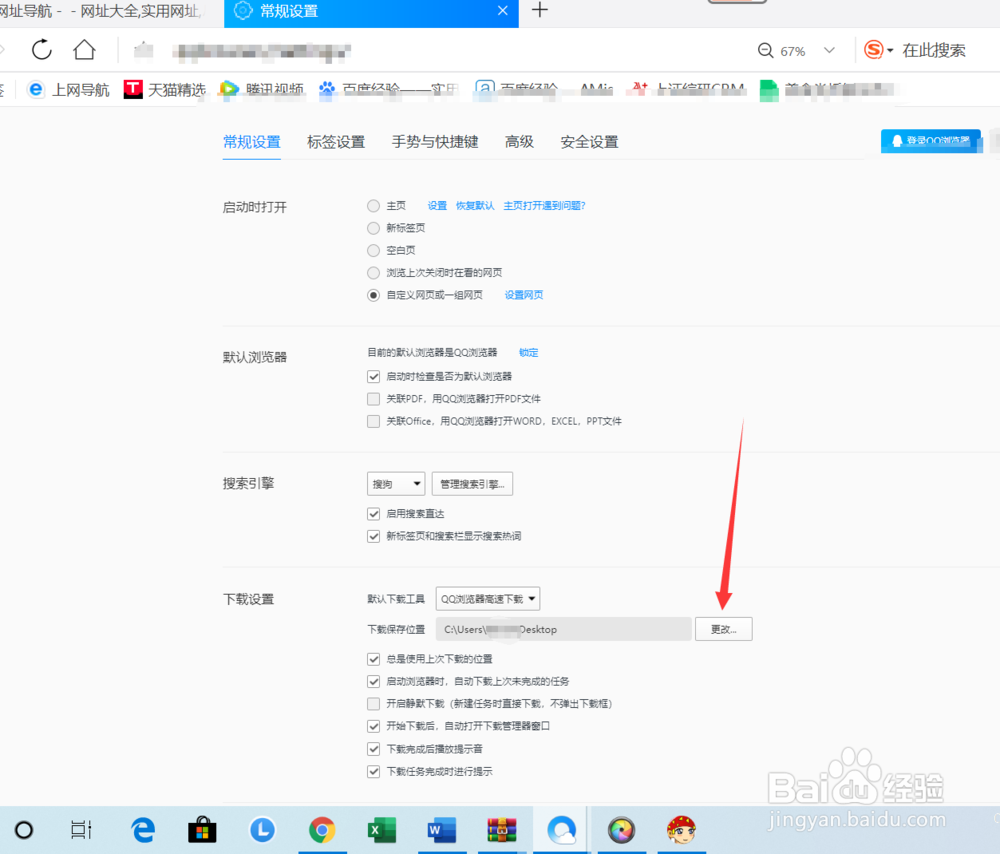Enable the 开启静默下载 checkbox

click(x=374, y=704)
